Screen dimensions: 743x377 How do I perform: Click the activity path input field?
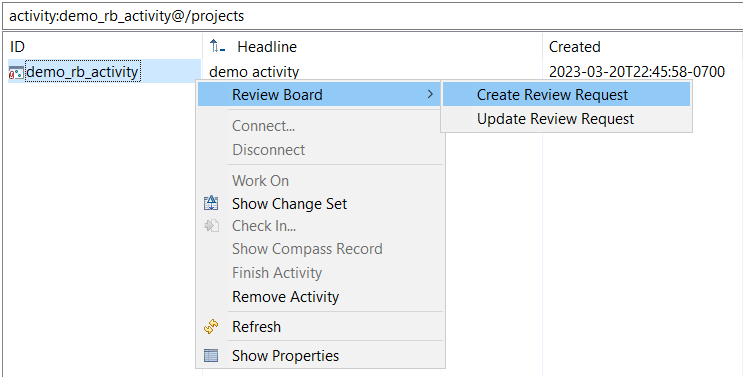click(x=372, y=16)
